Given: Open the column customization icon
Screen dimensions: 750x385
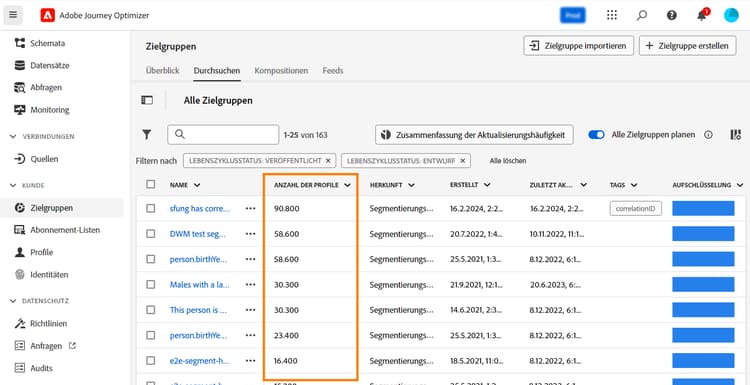Looking at the screenshot, I should click(x=736, y=135).
